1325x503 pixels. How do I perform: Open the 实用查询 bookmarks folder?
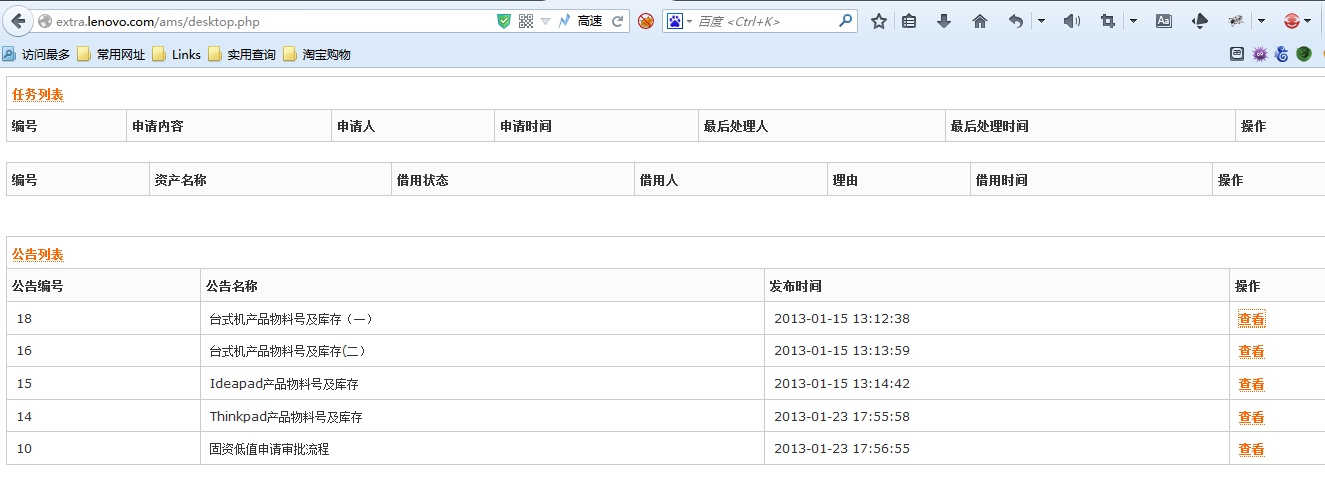242,55
